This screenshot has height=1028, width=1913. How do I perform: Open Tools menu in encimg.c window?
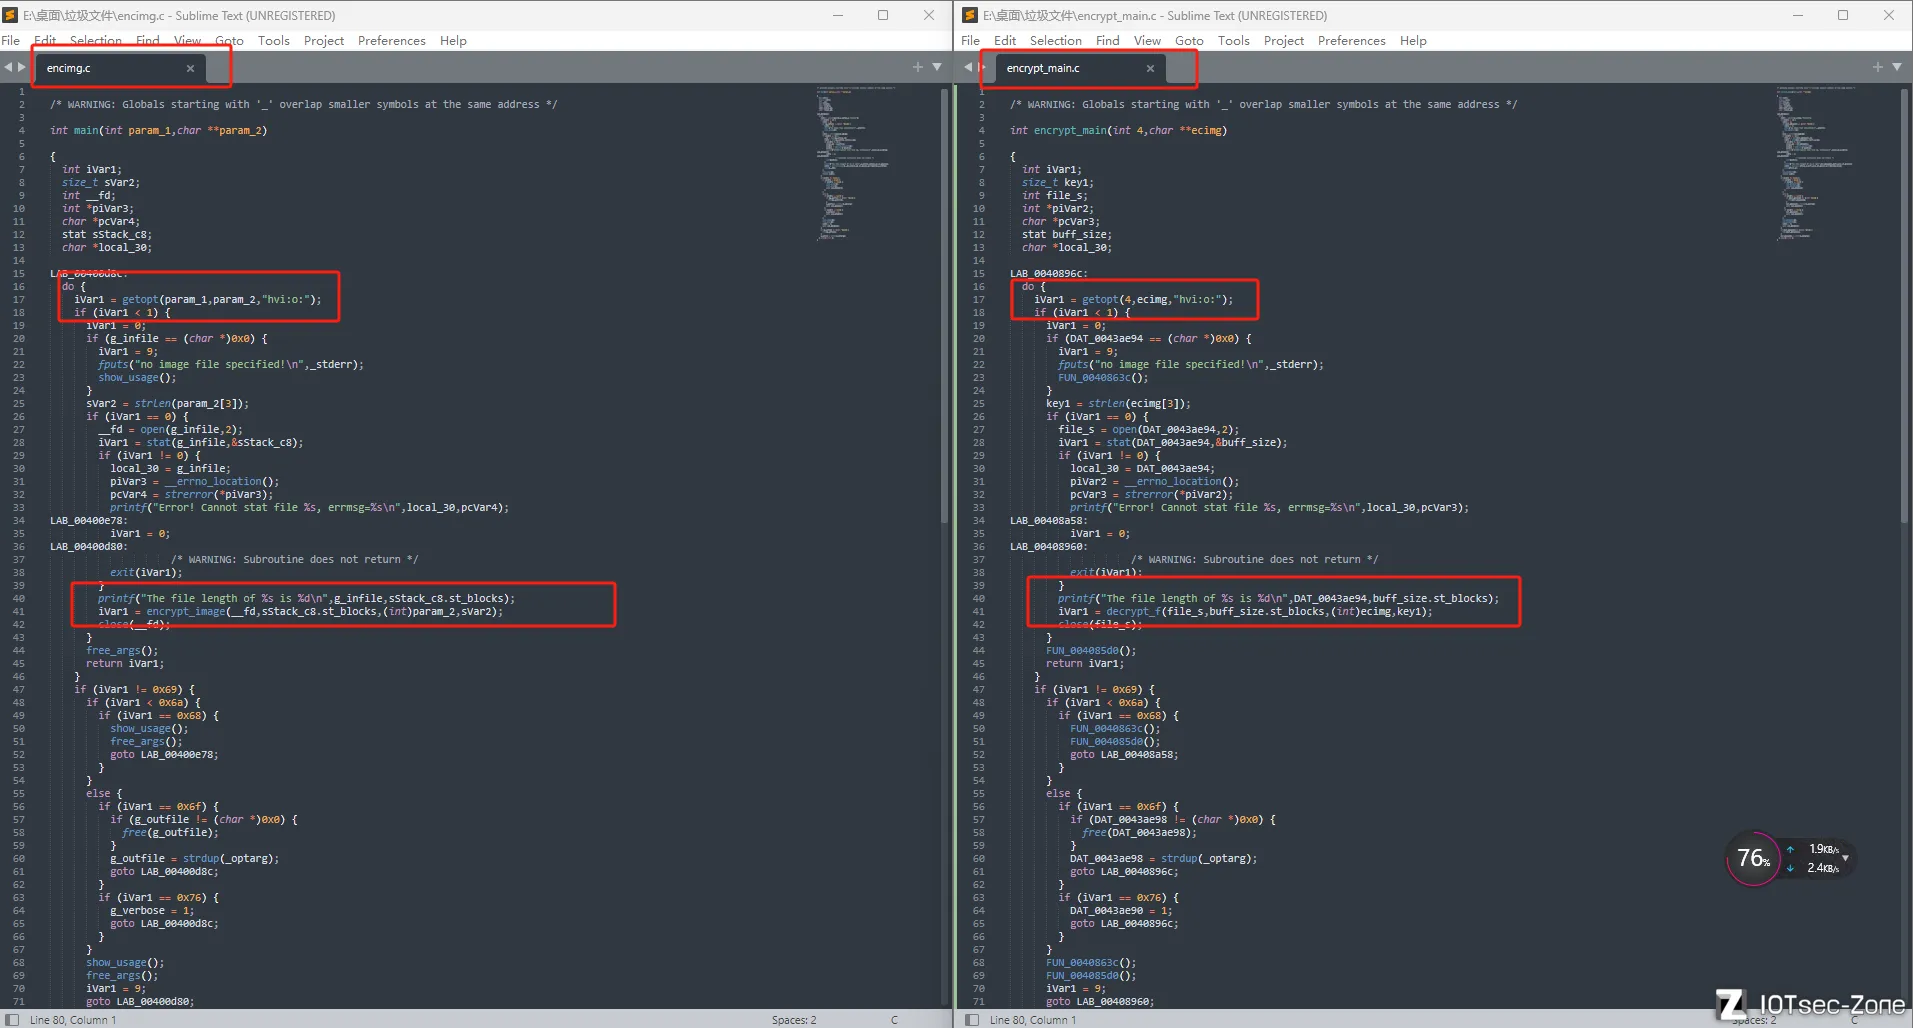click(273, 41)
